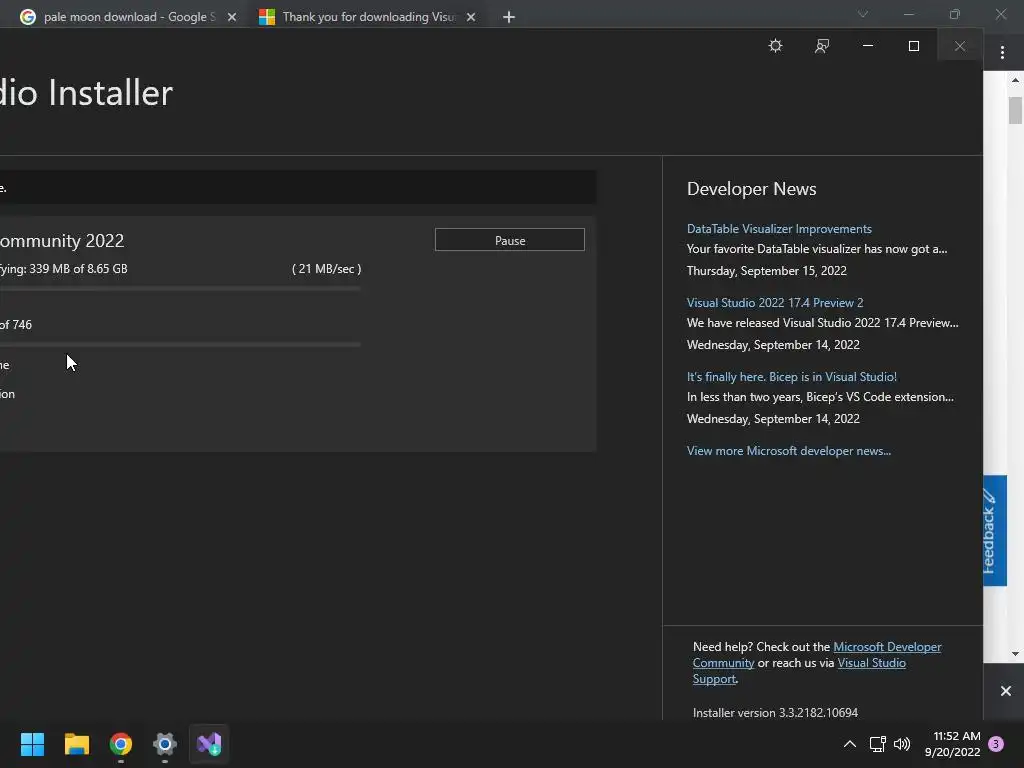Dismiss the browser download bar X

pos(1006,690)
